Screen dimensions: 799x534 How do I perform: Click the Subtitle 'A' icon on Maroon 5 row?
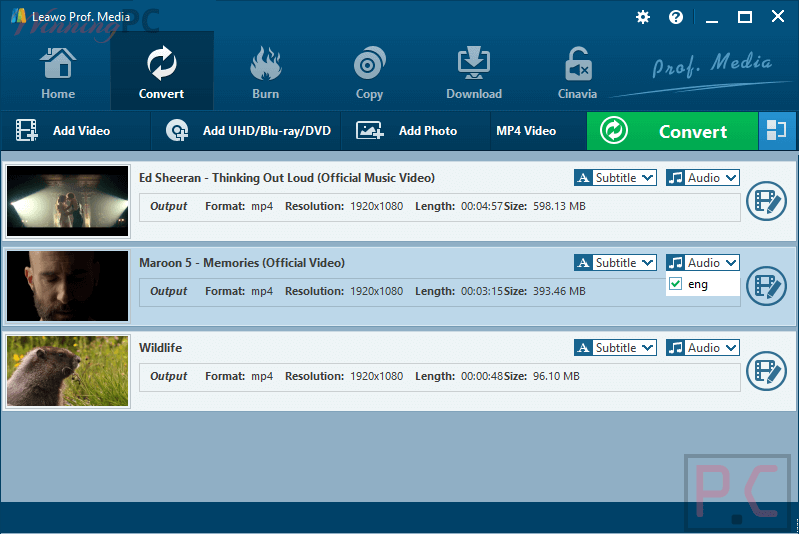click(x=583, y=263)
